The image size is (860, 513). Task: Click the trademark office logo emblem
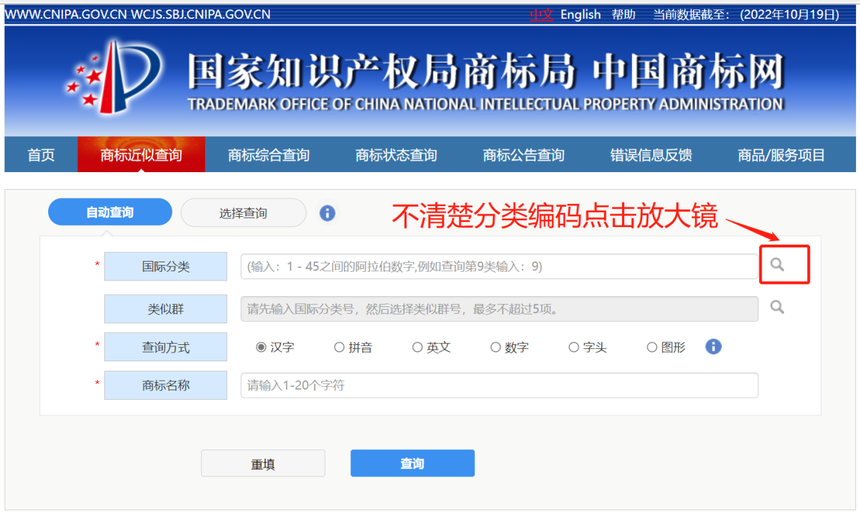click(114, 77)
